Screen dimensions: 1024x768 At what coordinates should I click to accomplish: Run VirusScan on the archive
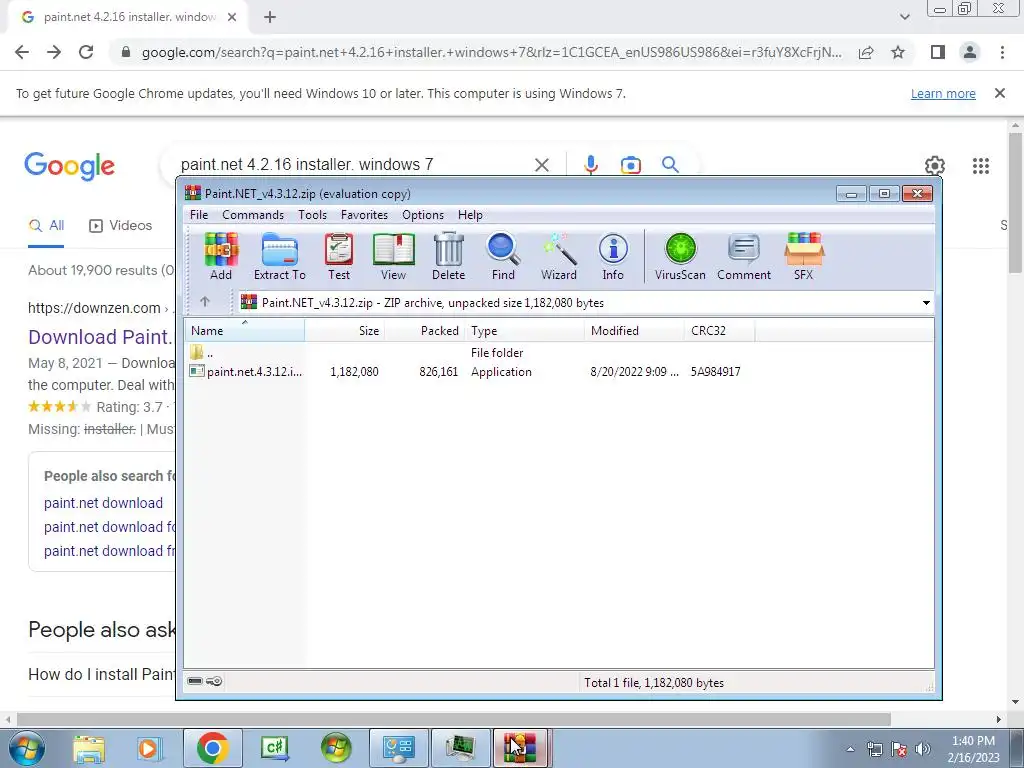coord(680,257)
